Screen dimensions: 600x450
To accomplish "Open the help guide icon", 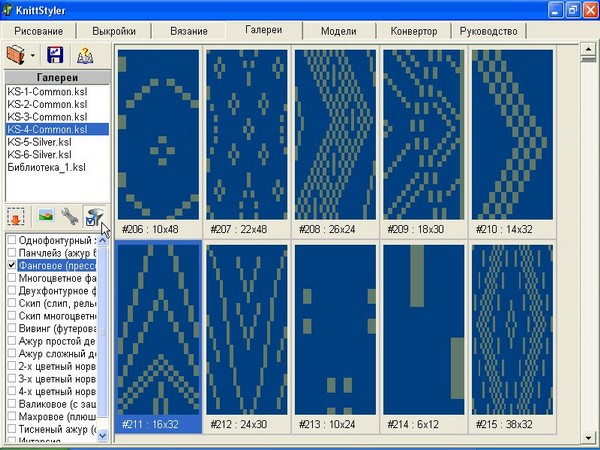I will point(85,55).
